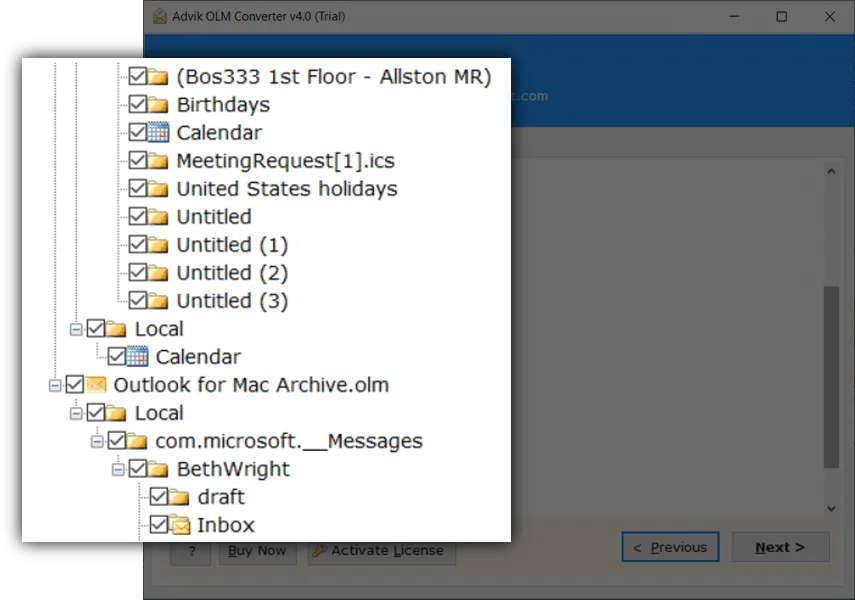
Task: Uncheck the Inbox checkbox
Action: pyautogui.click(x=159, y=525)
